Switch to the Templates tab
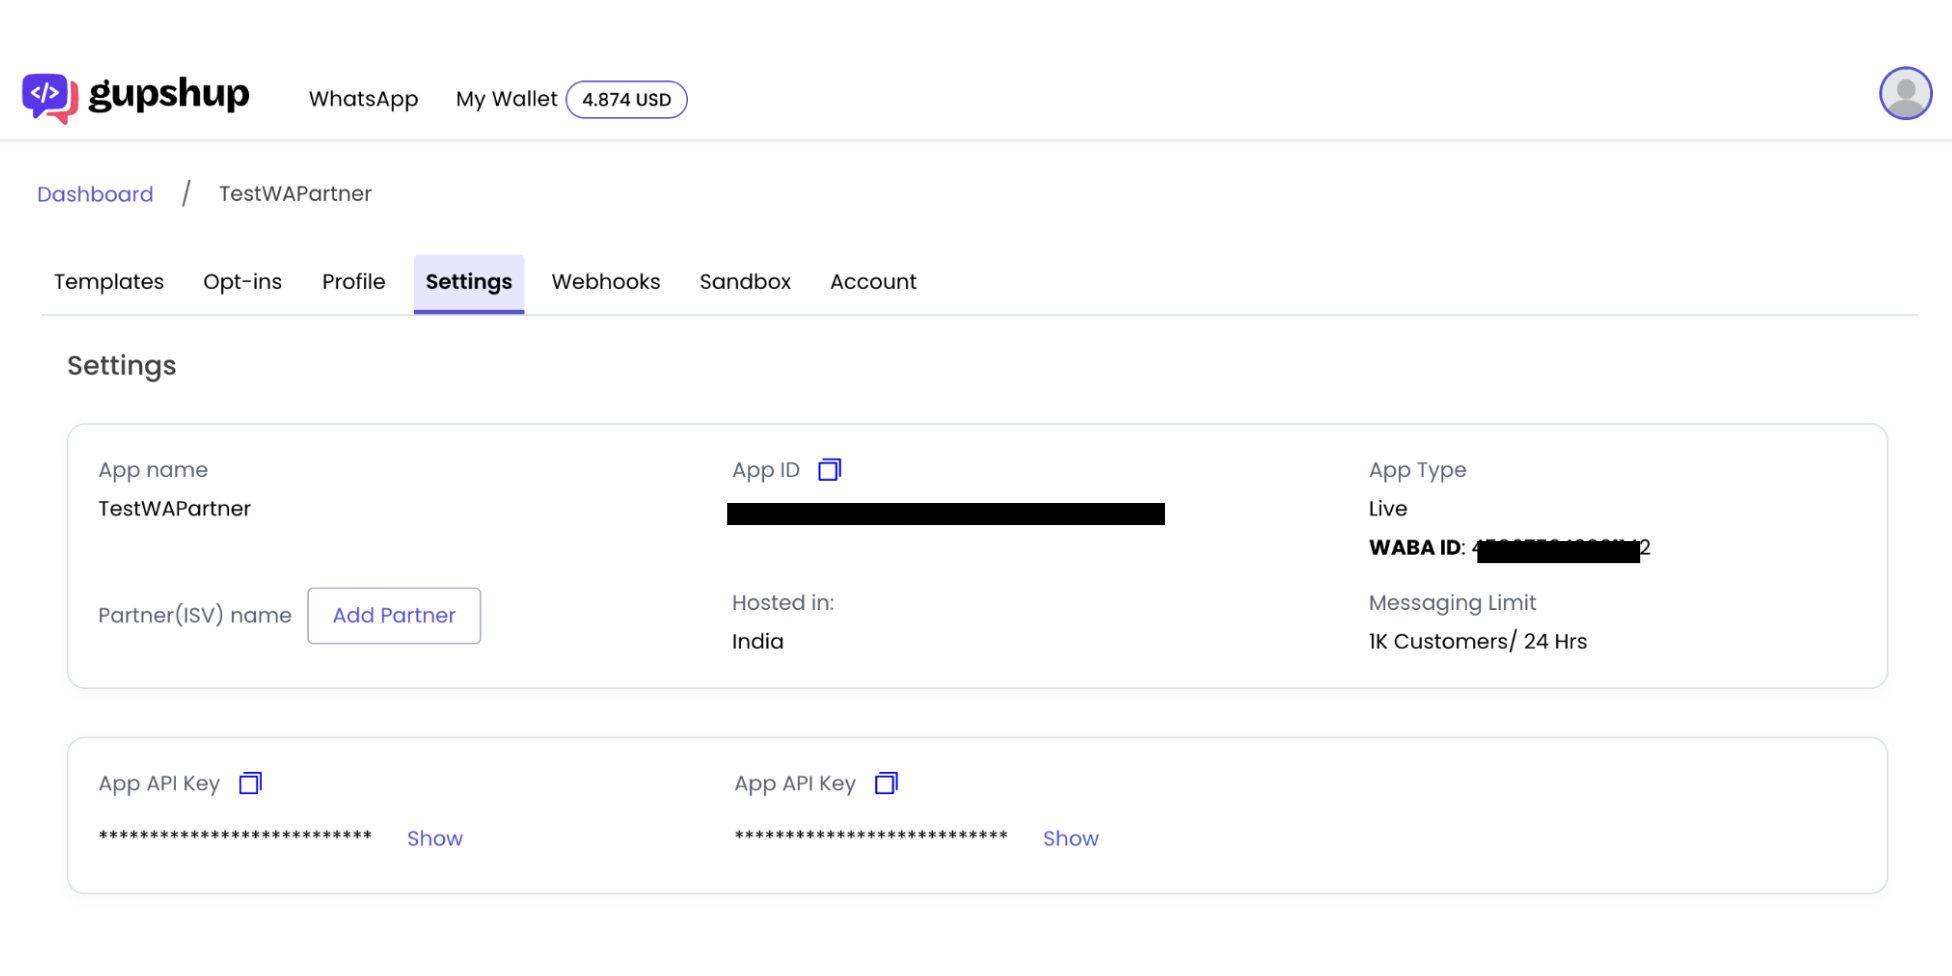 [109, 282]
